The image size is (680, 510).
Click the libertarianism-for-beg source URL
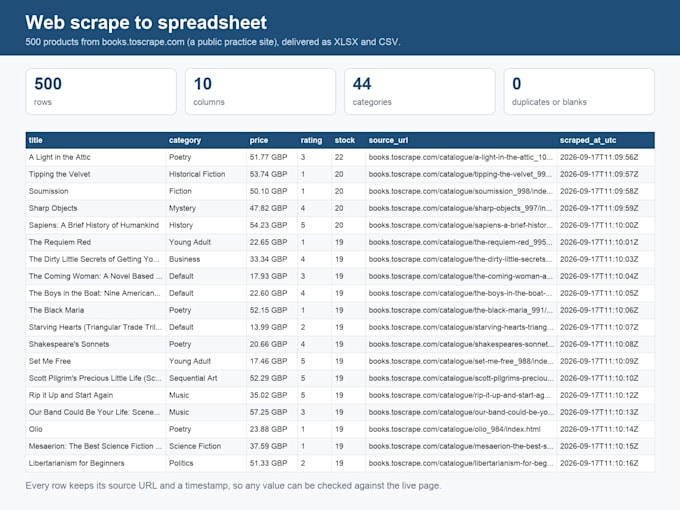[x=461, y=463]
